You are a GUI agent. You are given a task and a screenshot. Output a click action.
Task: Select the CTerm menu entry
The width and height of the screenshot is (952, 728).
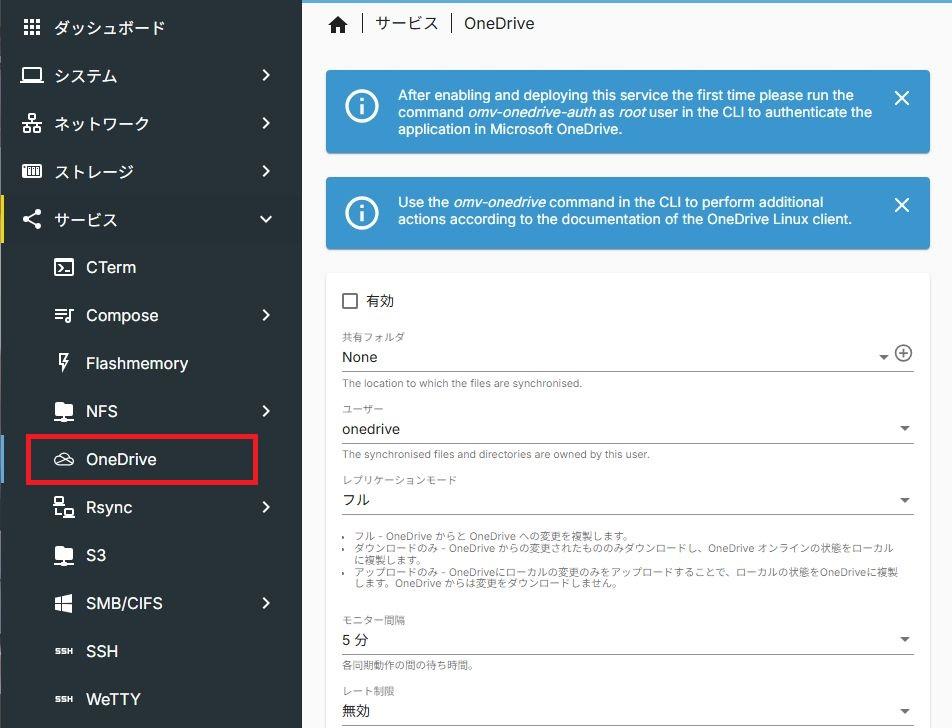pos(152,267)
